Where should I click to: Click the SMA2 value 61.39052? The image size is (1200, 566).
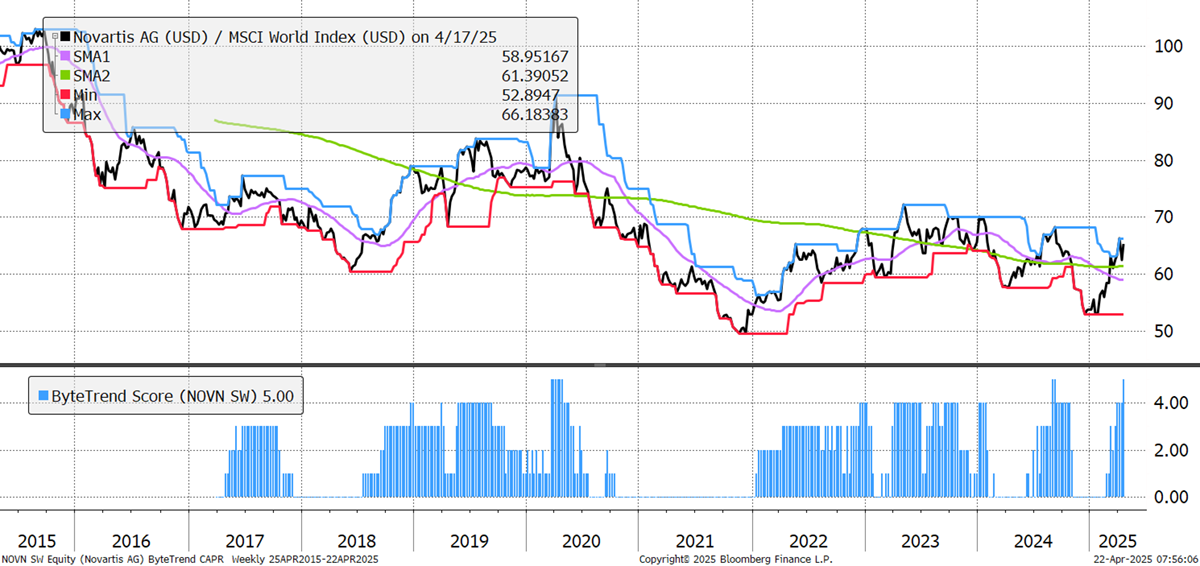pyautogui.click(x=534, y=75)
